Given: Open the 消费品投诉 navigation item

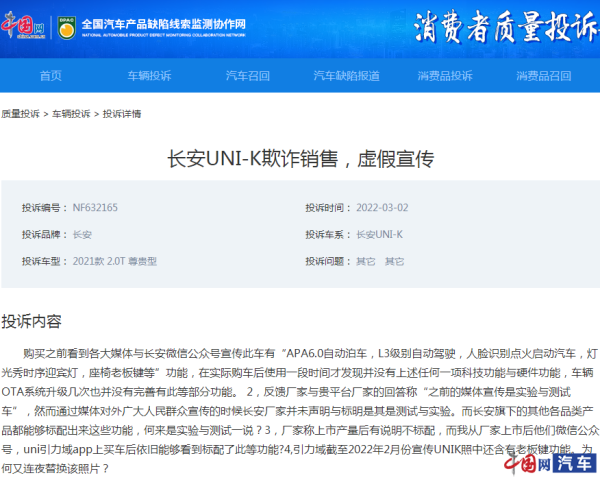Looking at the screenshot, I should (x=445, y=76).
